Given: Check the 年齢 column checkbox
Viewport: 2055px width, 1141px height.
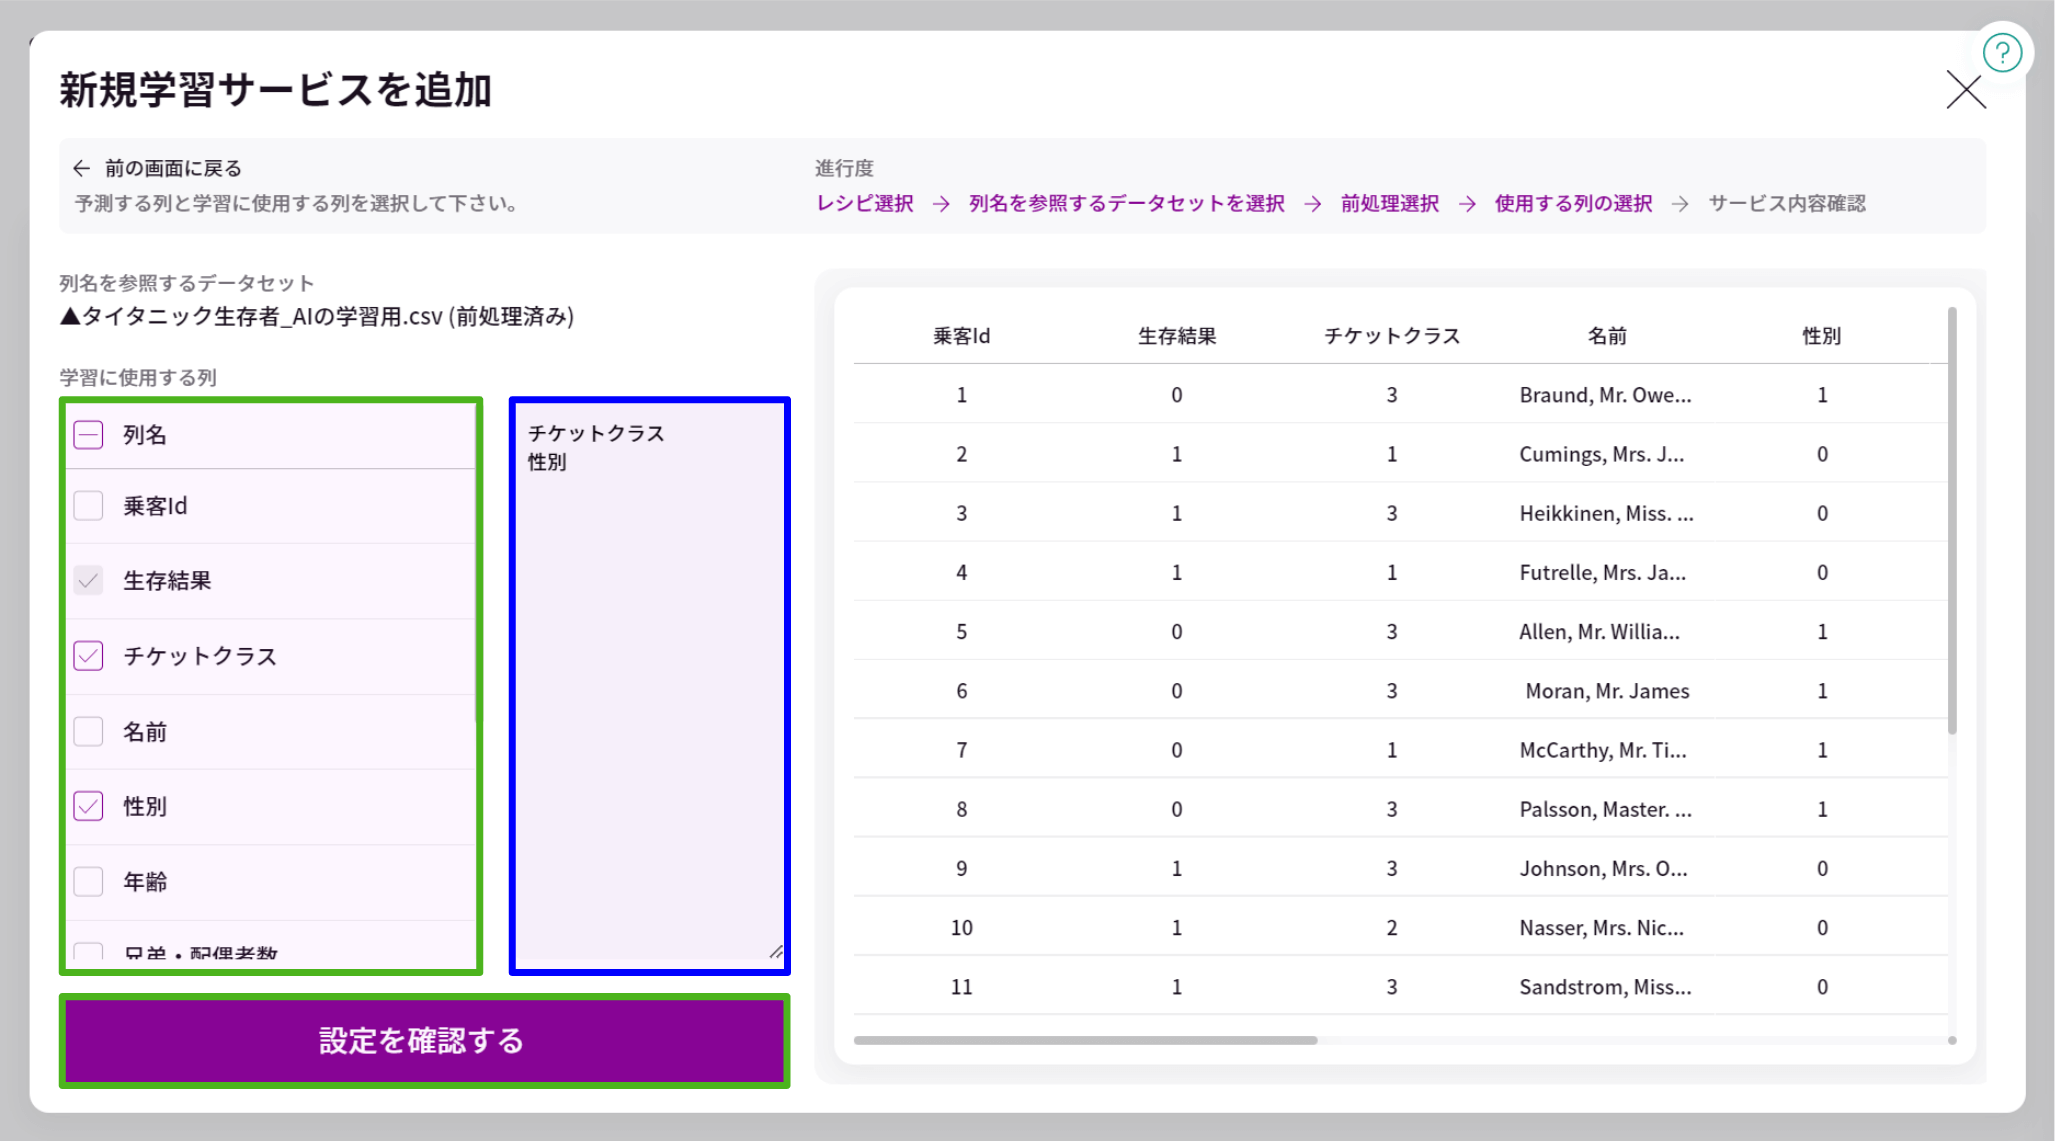Looking at the screenshot, I should tap(88, 881).
